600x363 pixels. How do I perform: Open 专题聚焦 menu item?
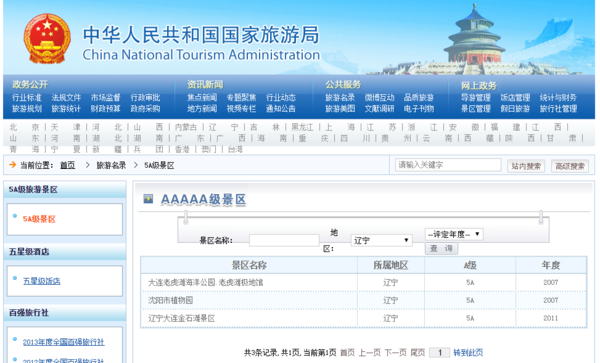pyautogui.click(x=241, y=98)
